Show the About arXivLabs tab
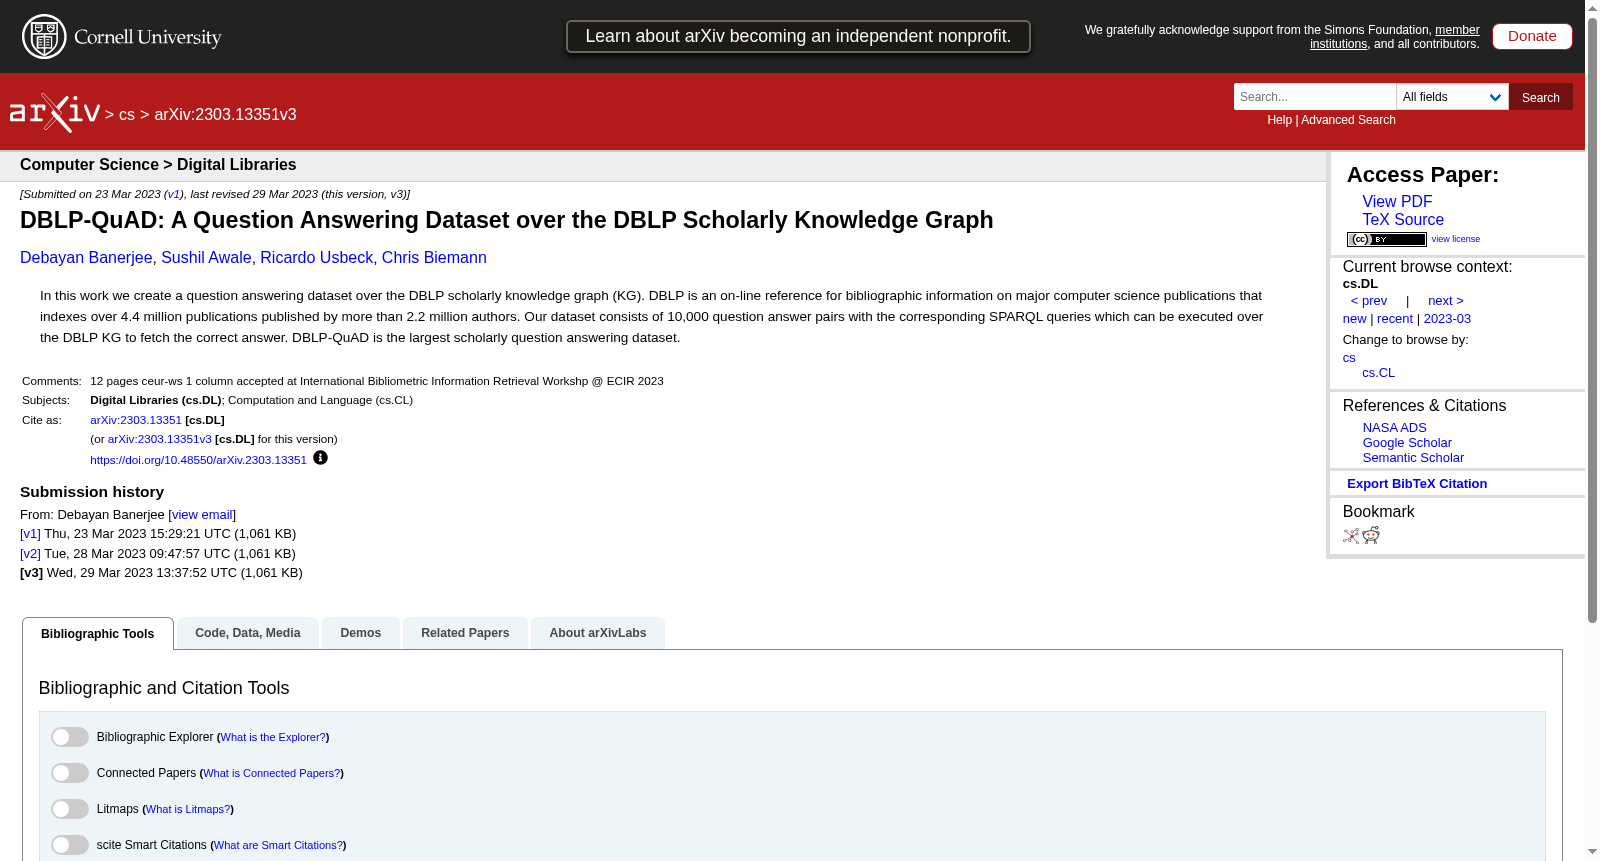The image size is (1600, 861). tap(598, 633)
